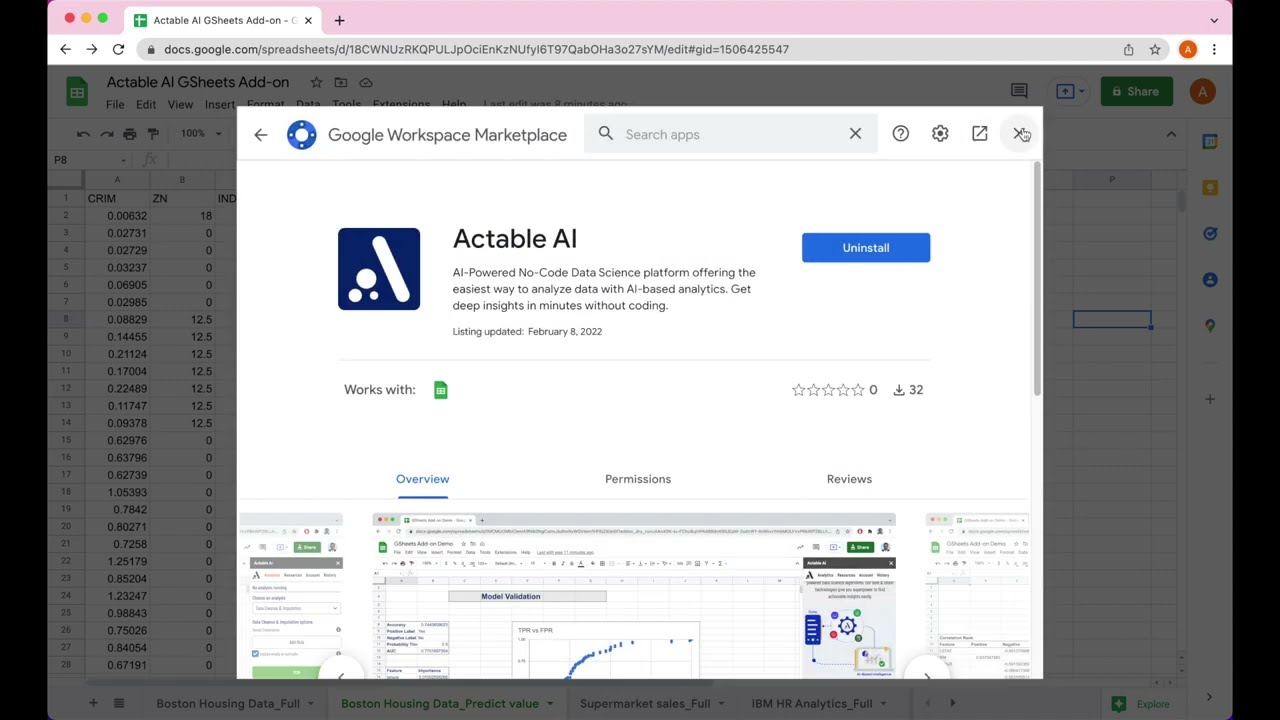
Task: Select row header 15
Action: [x=66, y=441]
